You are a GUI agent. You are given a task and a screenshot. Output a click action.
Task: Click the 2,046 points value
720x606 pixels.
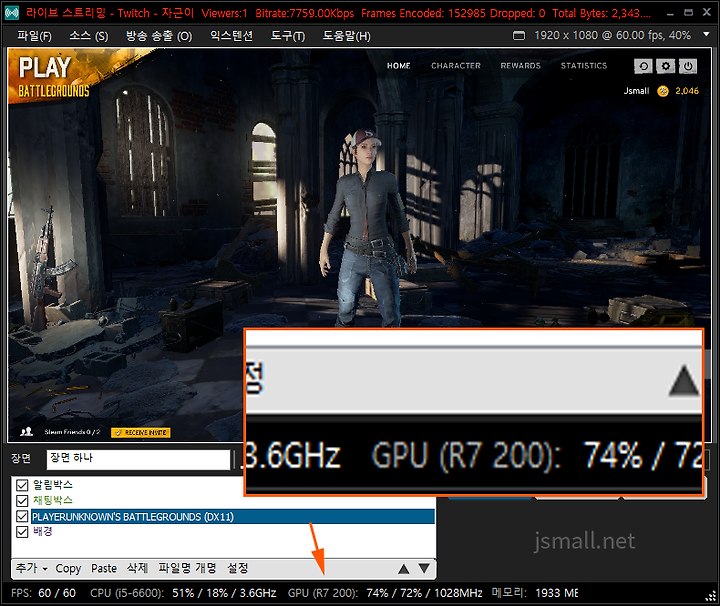click(687, 91)
